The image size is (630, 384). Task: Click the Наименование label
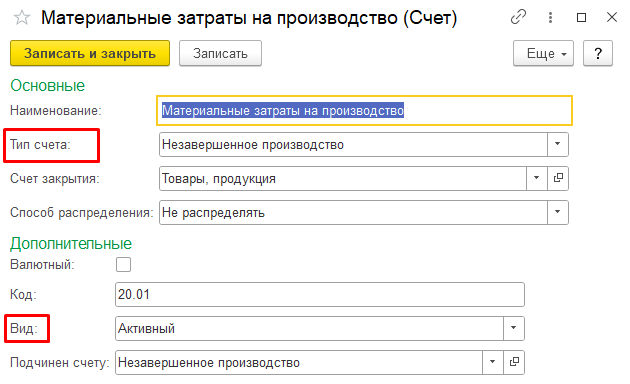(x=56, y=110)
